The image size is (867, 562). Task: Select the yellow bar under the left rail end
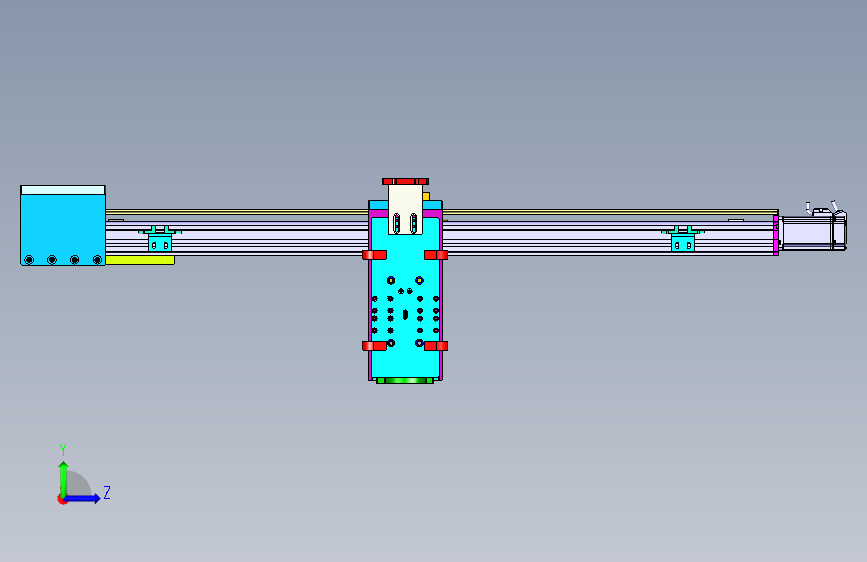[x=140, y=260]
